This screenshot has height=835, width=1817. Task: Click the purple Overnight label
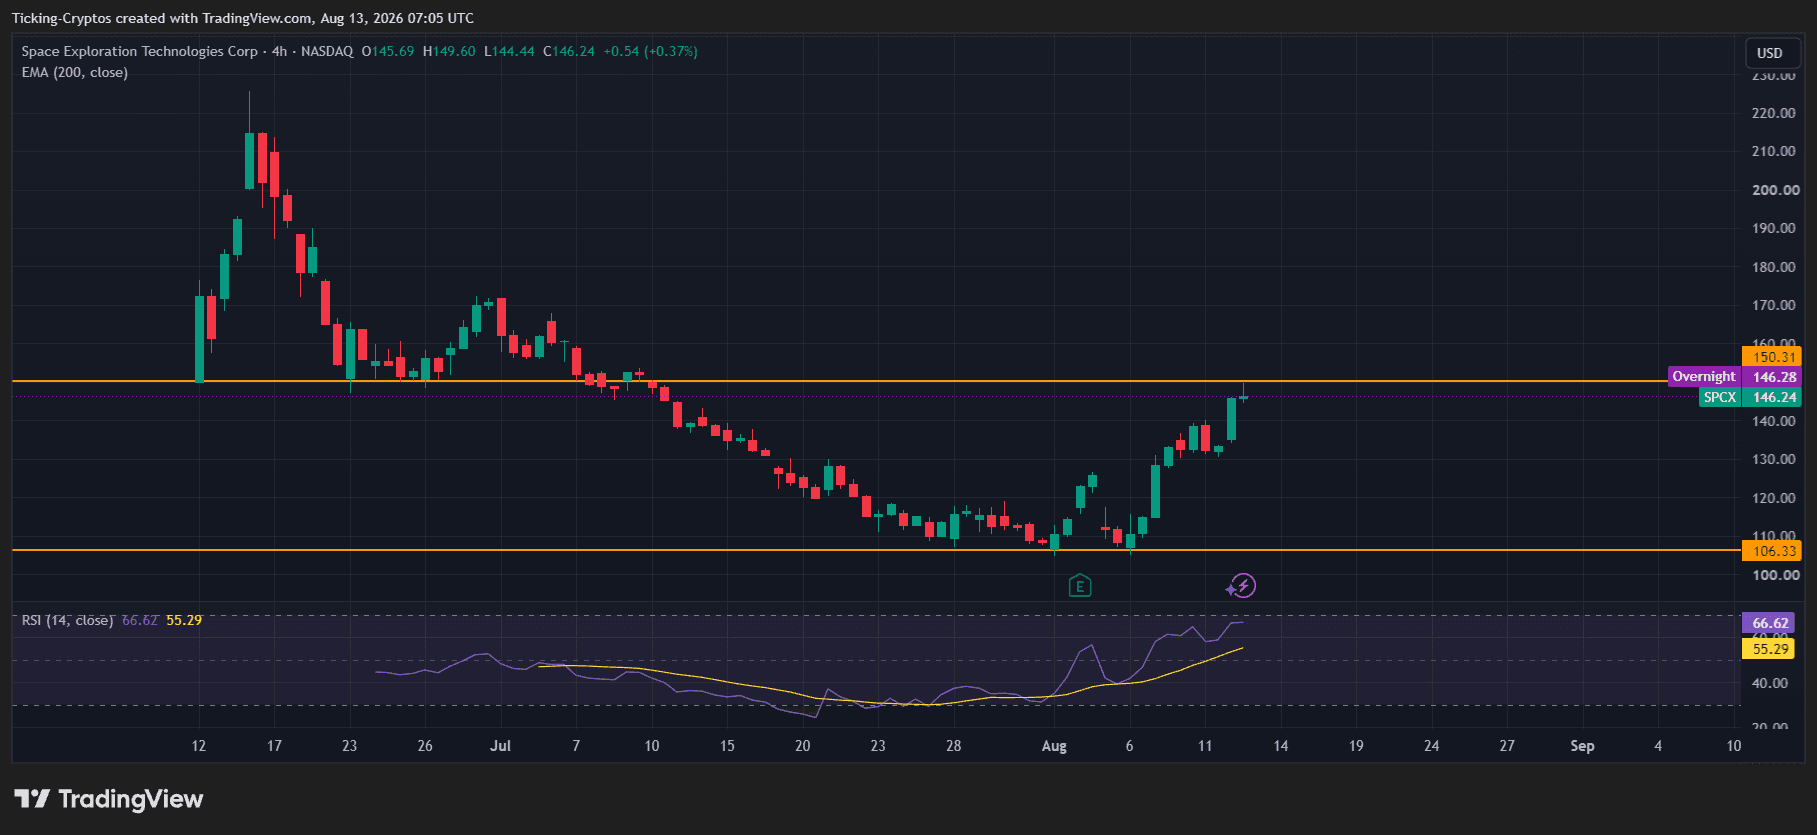1704,377
